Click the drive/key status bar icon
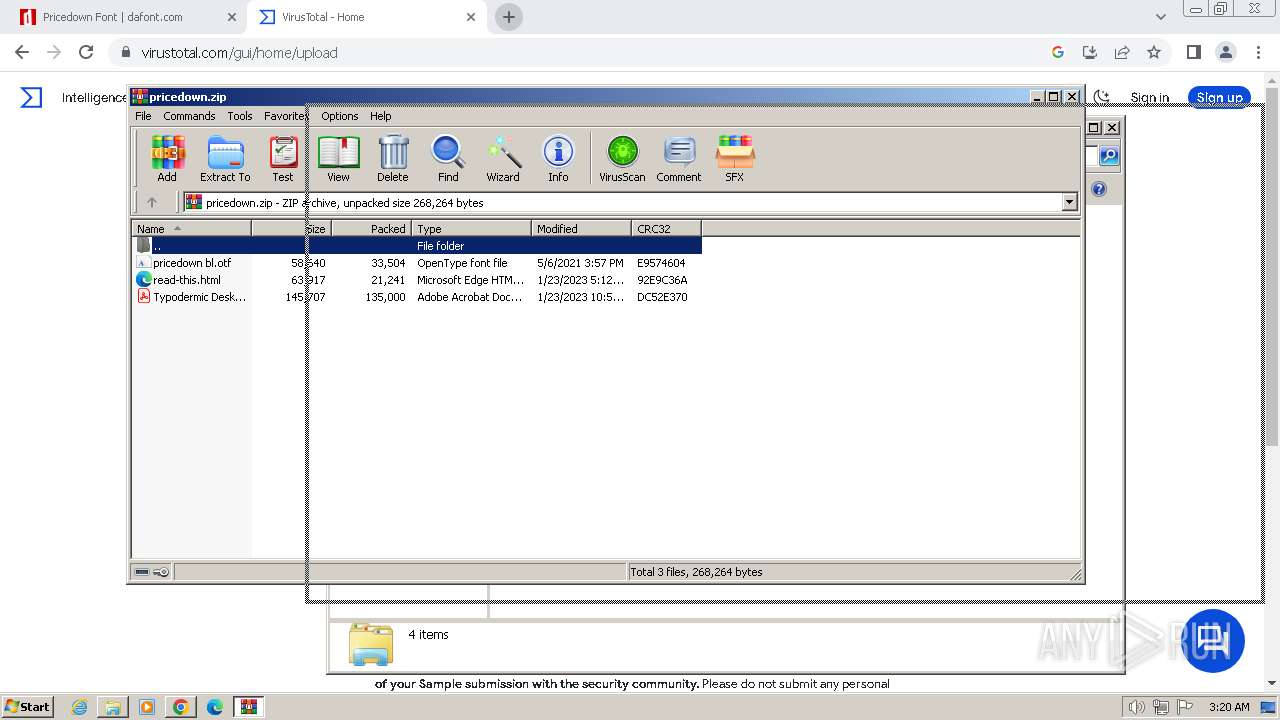This screenshot has width=1280, height=720. click(x=152, y=572)
